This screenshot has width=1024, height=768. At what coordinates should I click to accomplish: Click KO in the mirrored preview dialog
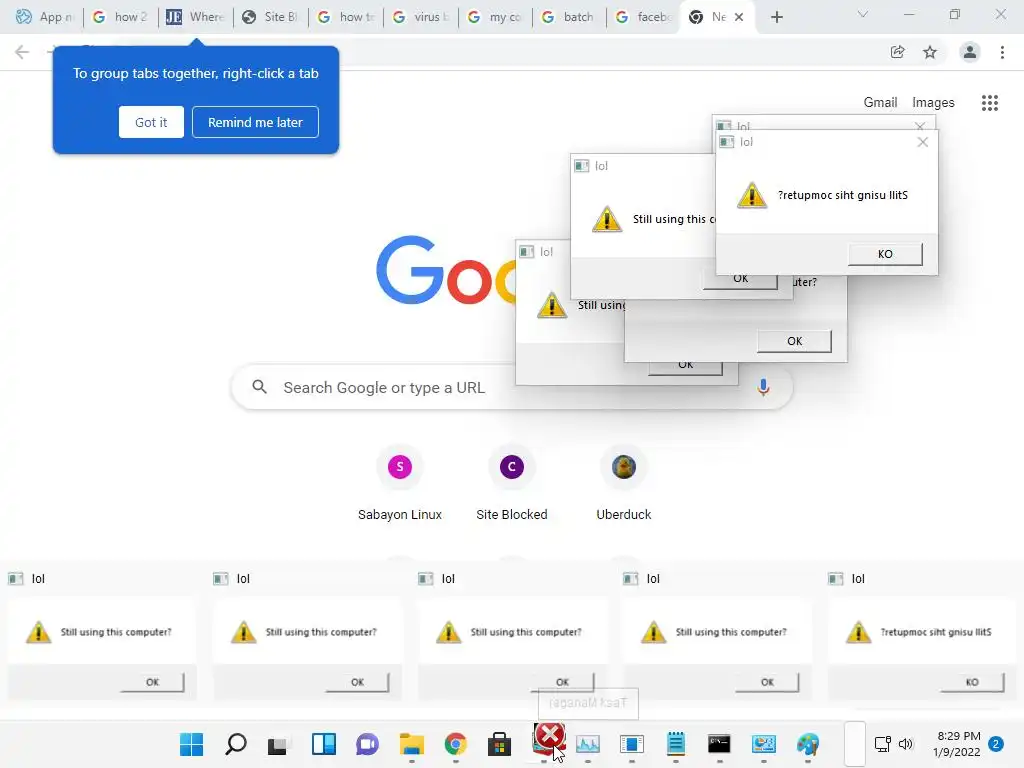tap(972, 682)
